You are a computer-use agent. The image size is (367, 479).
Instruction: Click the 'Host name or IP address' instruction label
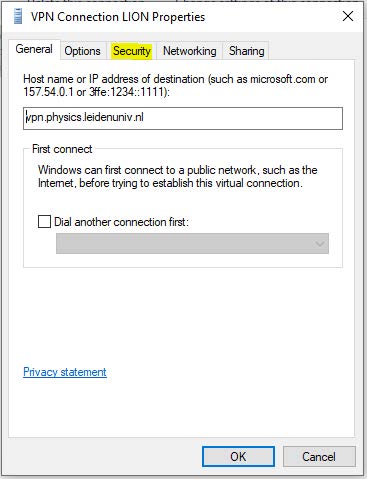(176, 85)
